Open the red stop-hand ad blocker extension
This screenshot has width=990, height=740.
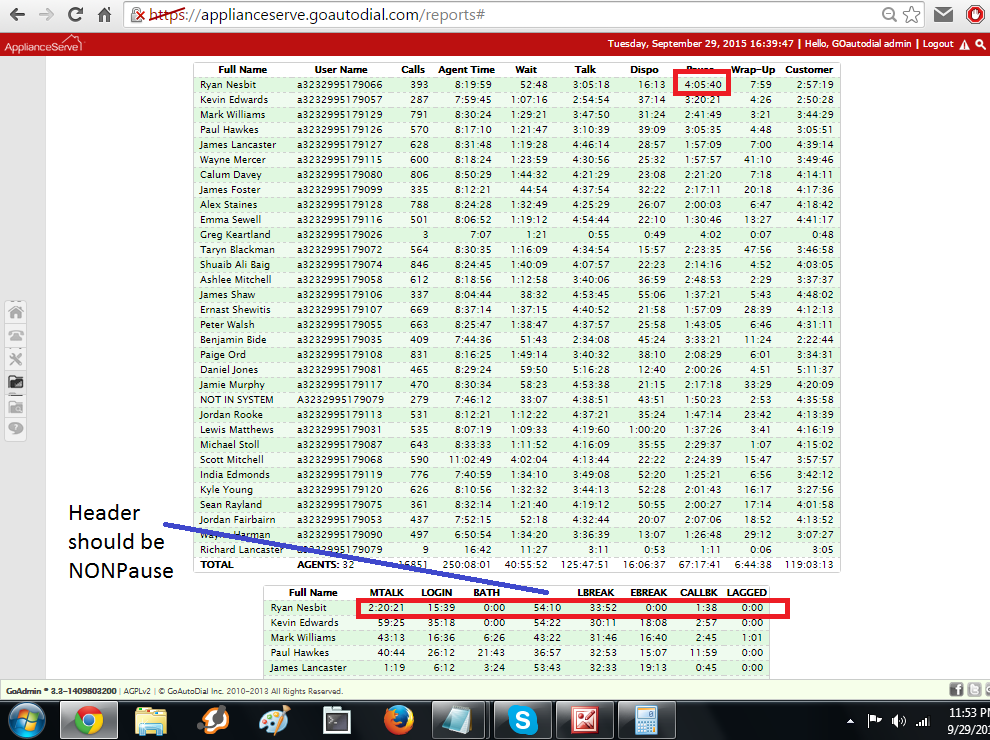[975, 14]
